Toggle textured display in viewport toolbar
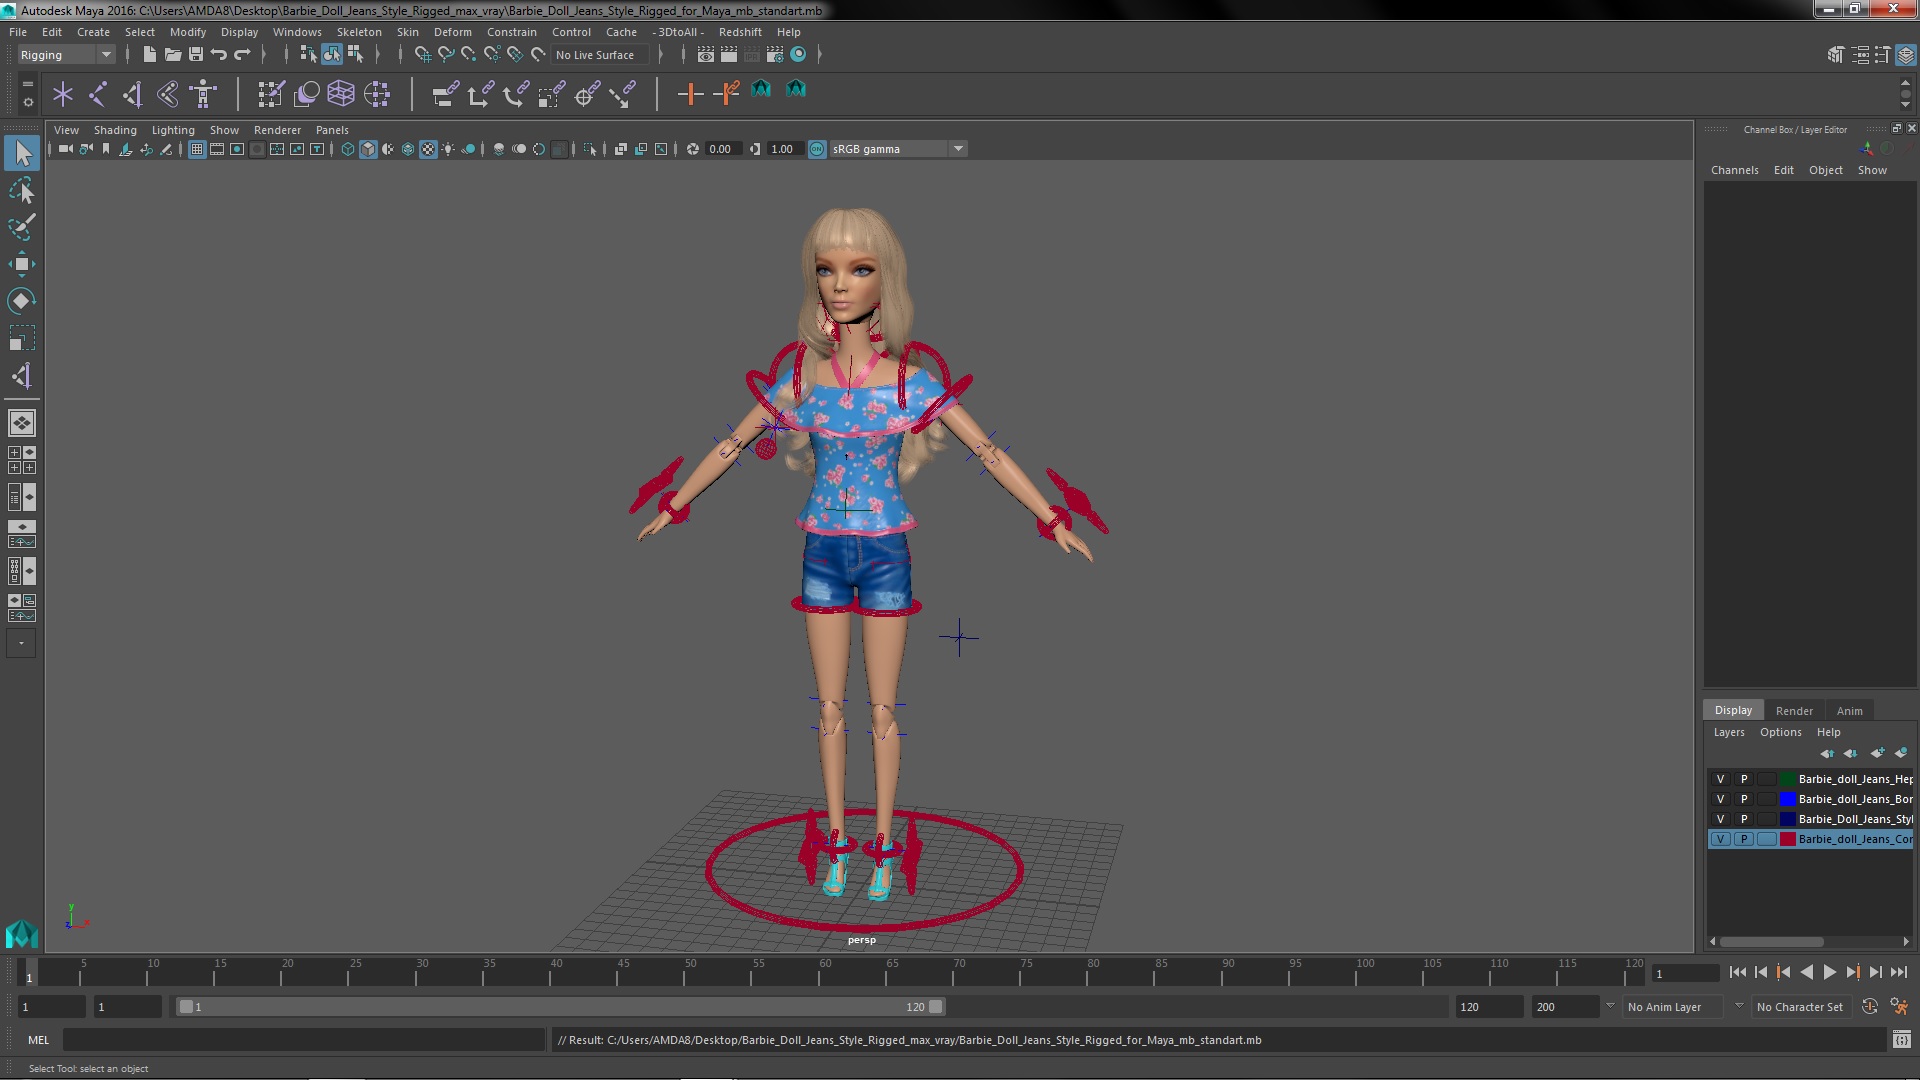The height and width of the screenshot is (1080, 1920). click(428, 149)
